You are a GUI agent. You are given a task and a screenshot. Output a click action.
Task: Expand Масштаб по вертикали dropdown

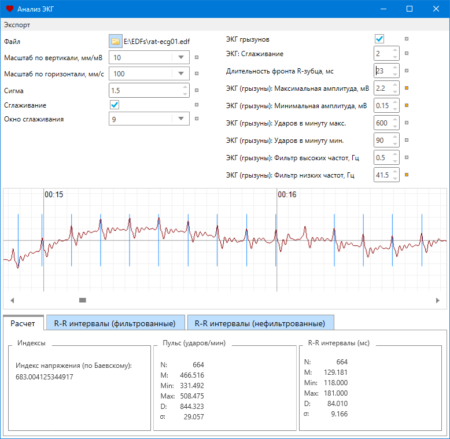coord(181,57)
